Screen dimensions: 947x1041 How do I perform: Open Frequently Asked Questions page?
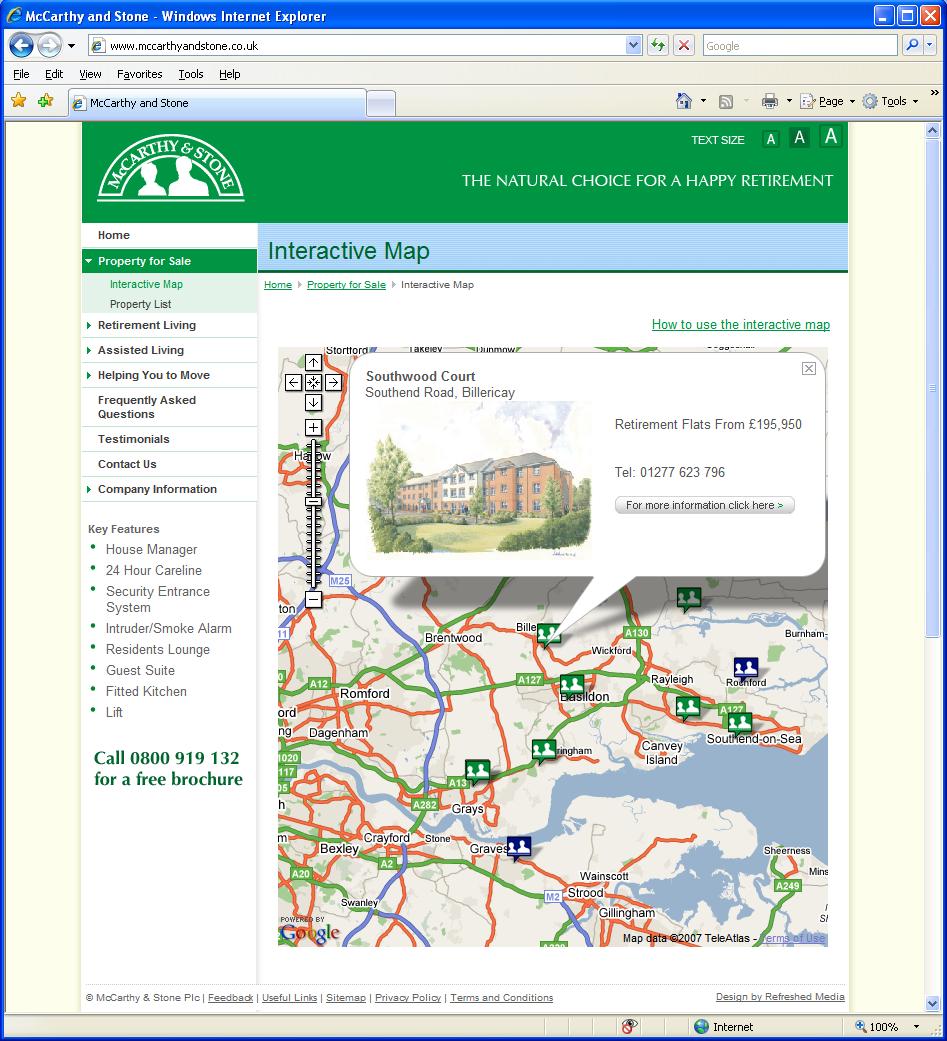pyautogui.click(x=147, y=407)
